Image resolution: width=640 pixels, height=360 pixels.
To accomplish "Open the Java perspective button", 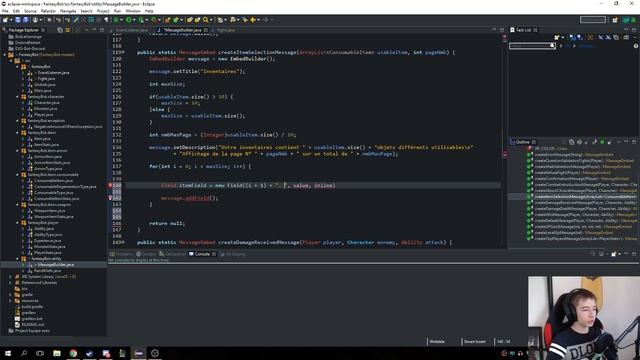I will pyautogui.click(x=626, y=20).
